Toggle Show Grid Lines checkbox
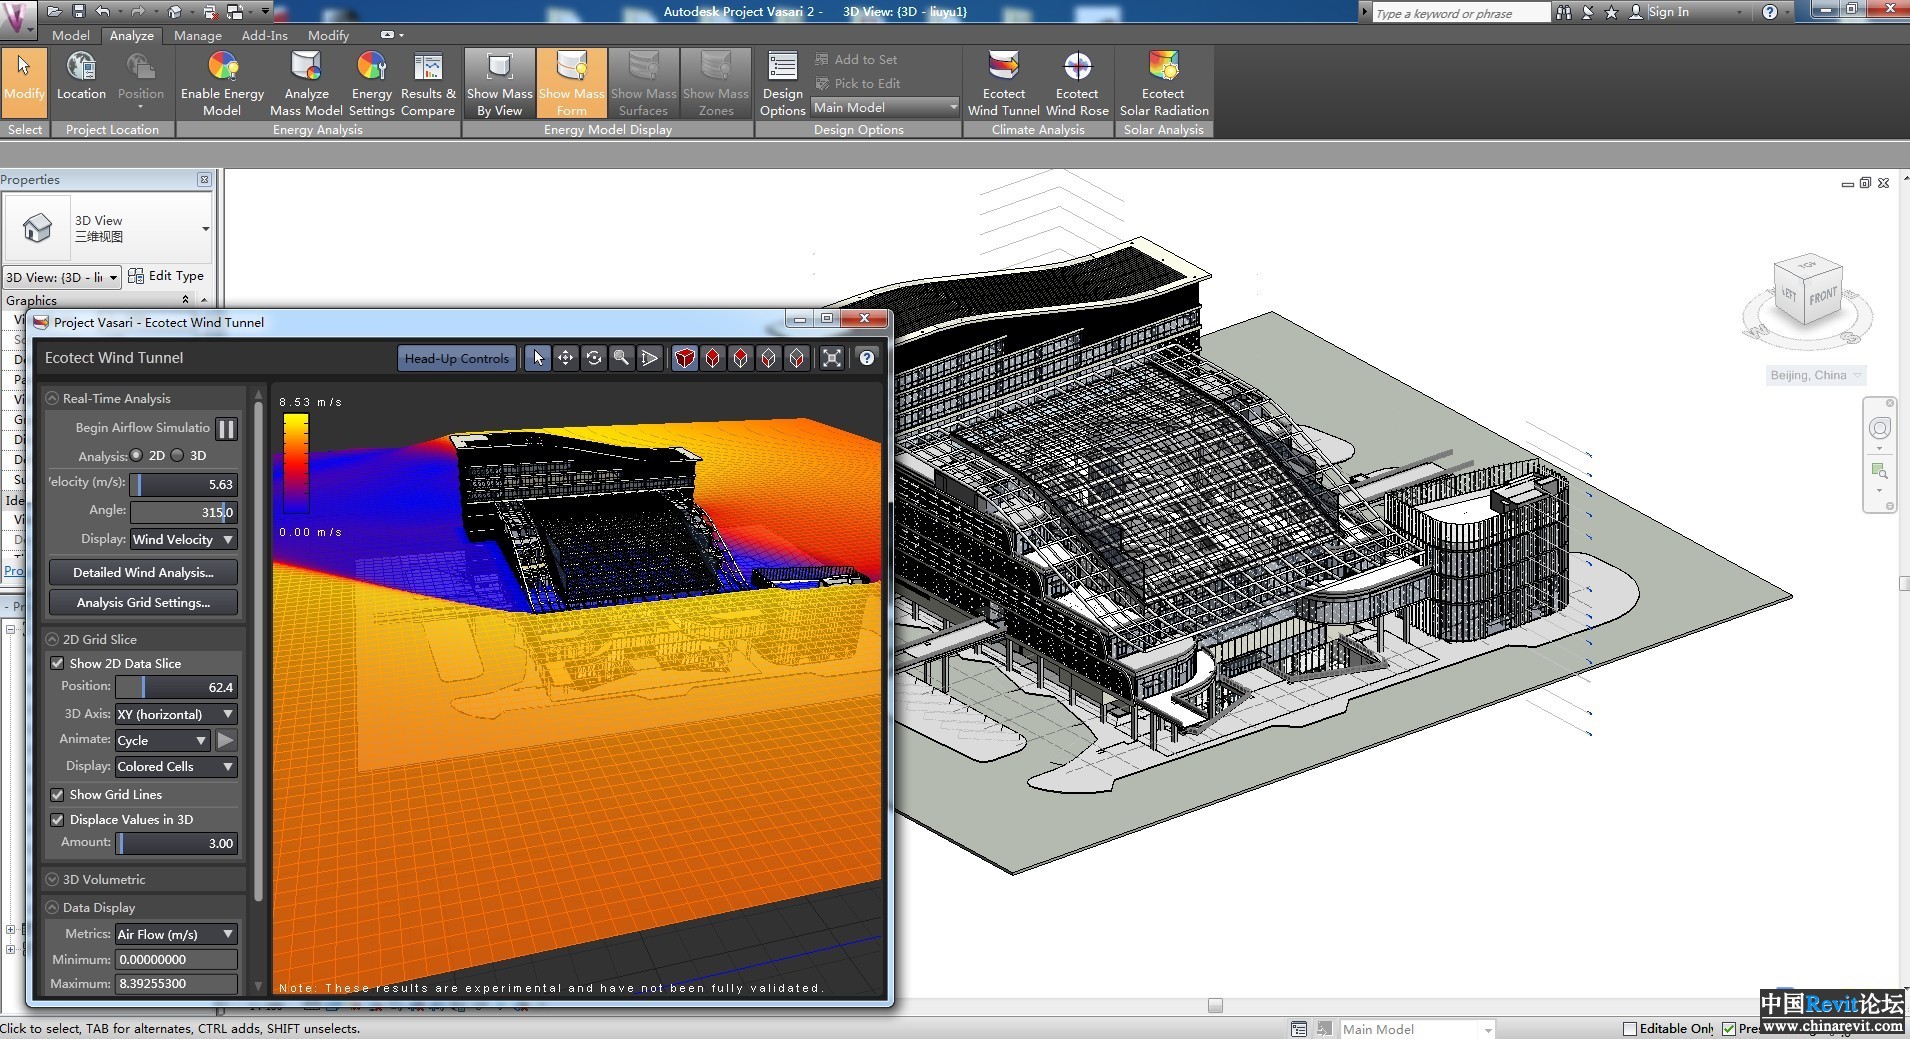Image resolution: width=1910 pixels, height=1039 pixels. pyautogui.click(x=58, y=794)
